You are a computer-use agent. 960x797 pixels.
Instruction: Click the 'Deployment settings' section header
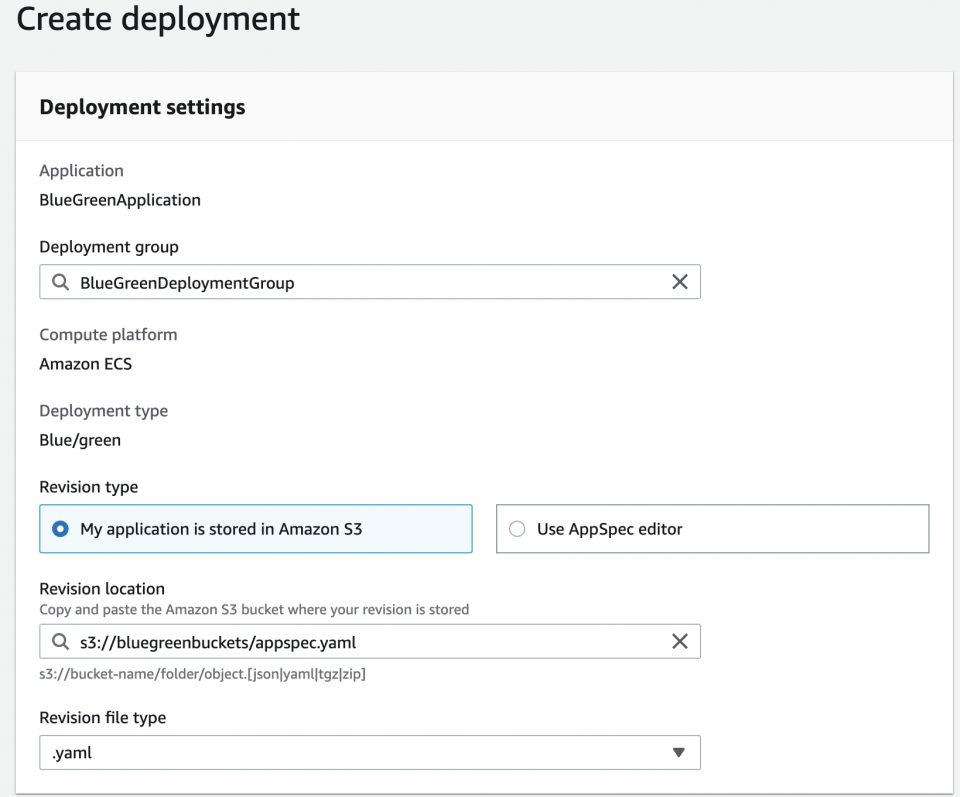[x=142, y=107]
